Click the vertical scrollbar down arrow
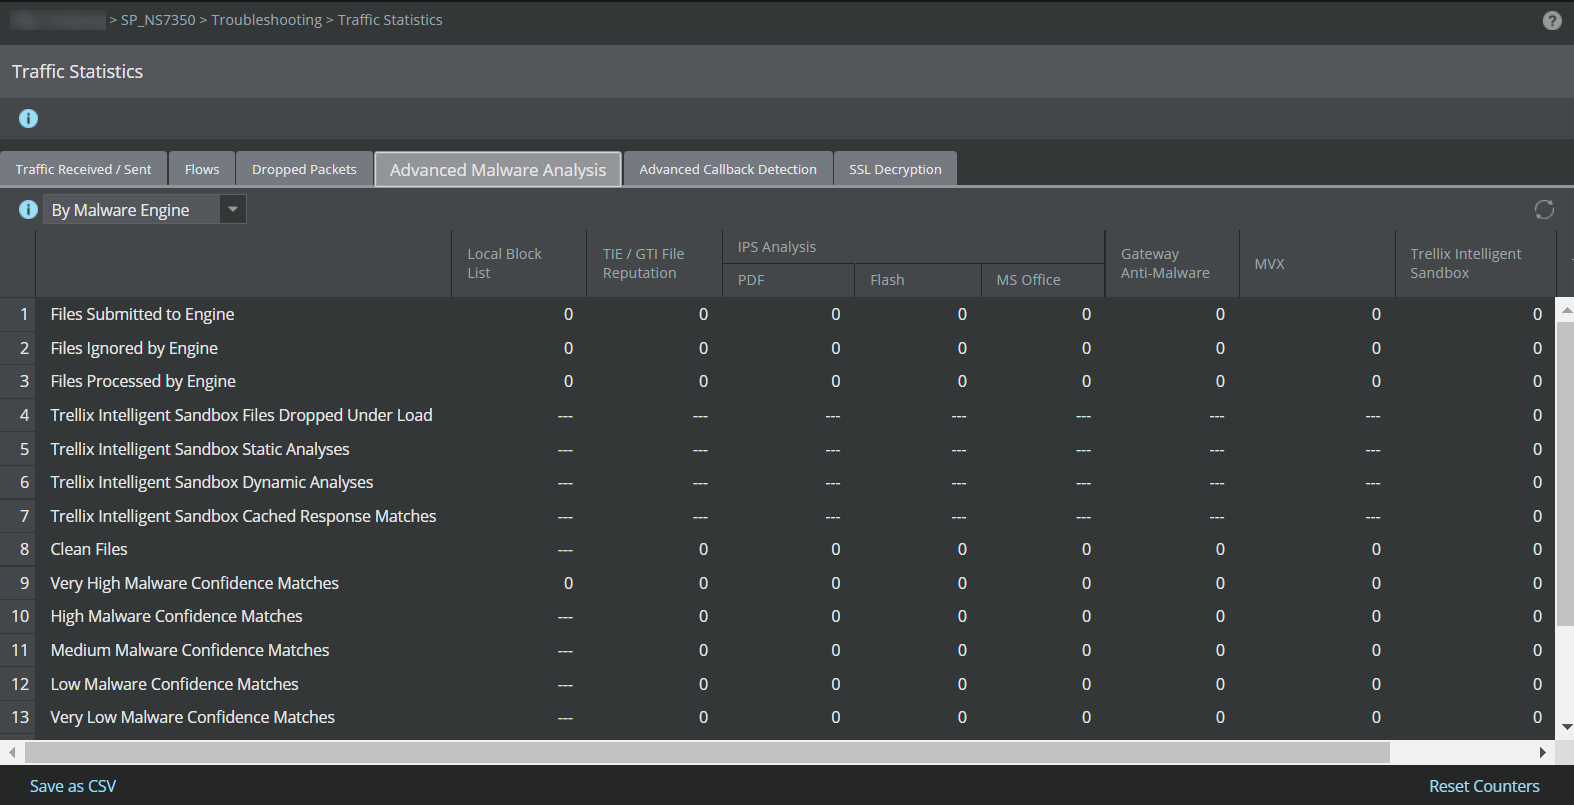 coord(1566,727)
